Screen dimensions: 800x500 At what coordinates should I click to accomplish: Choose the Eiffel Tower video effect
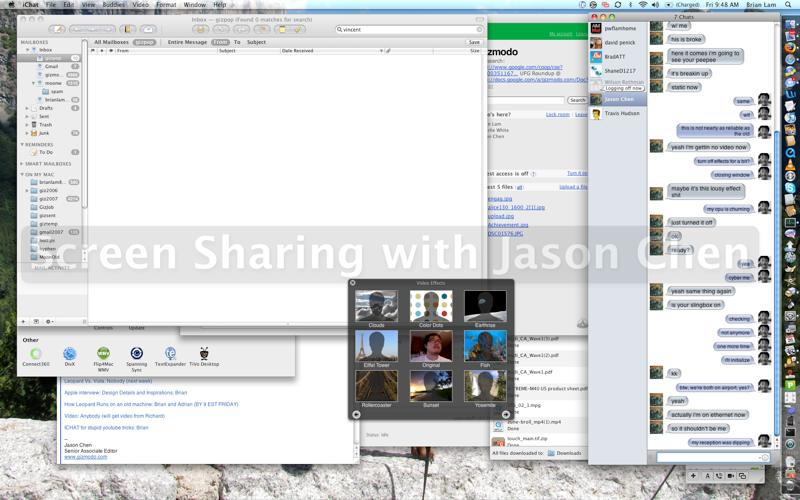tap(376, 348)
